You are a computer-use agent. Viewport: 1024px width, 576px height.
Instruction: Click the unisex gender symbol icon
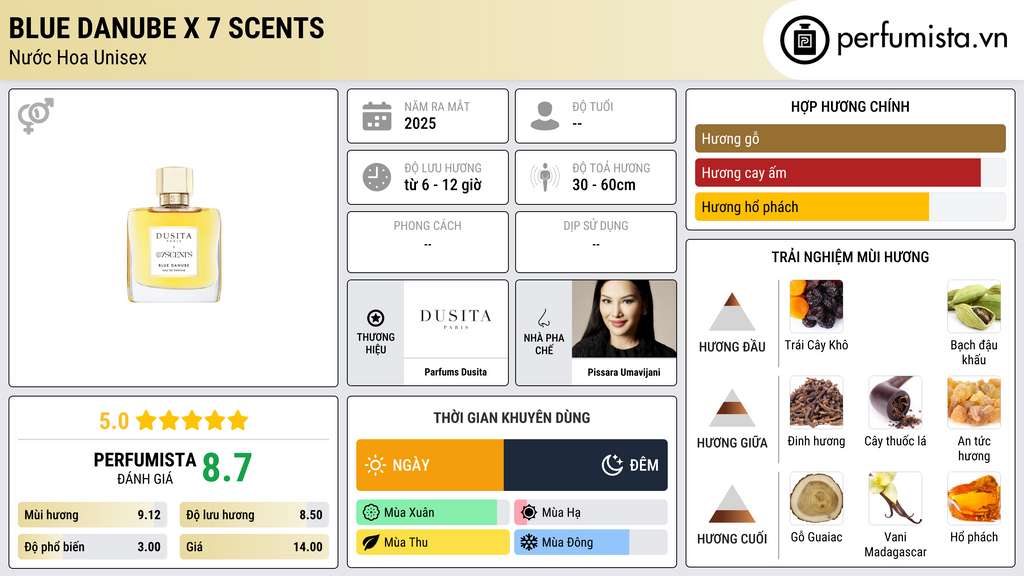pos(36,116)
